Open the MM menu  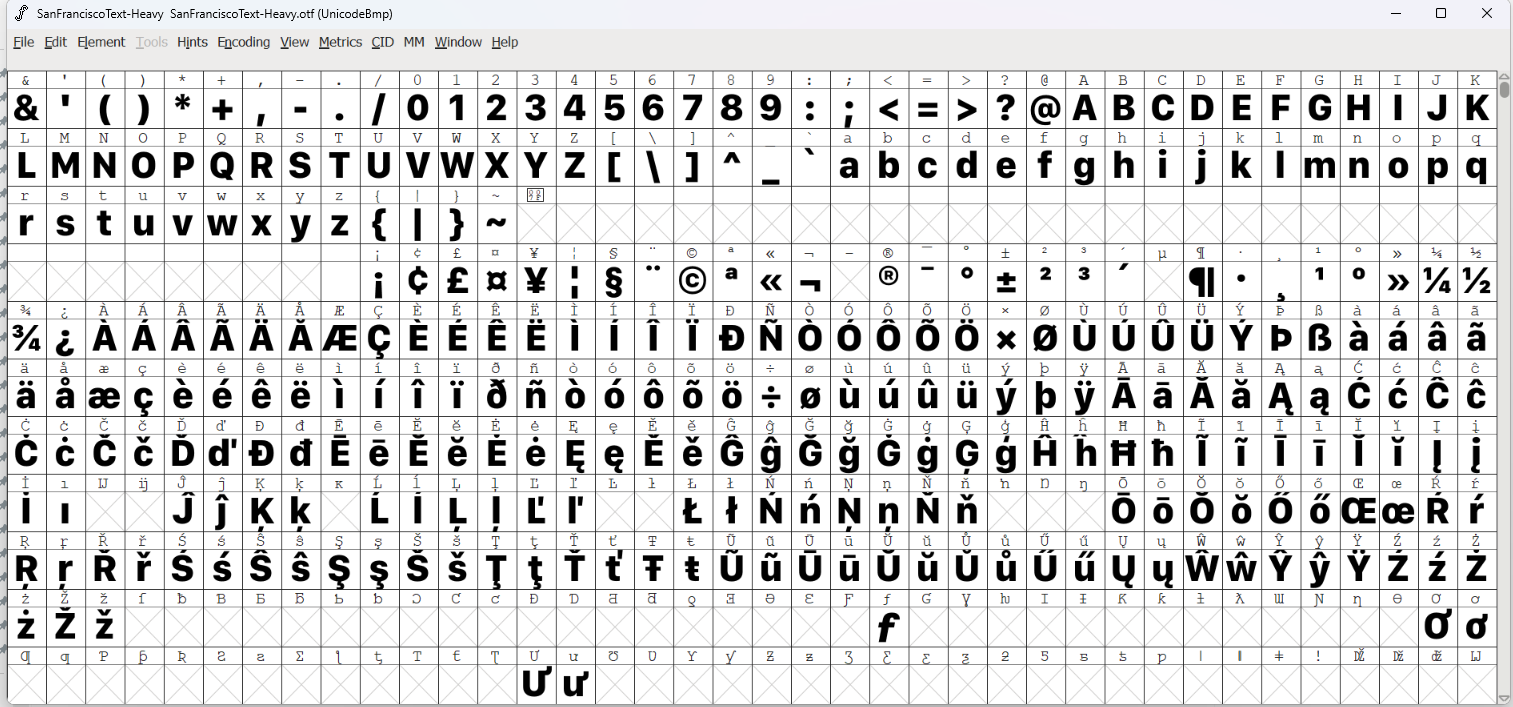(414, 42)
